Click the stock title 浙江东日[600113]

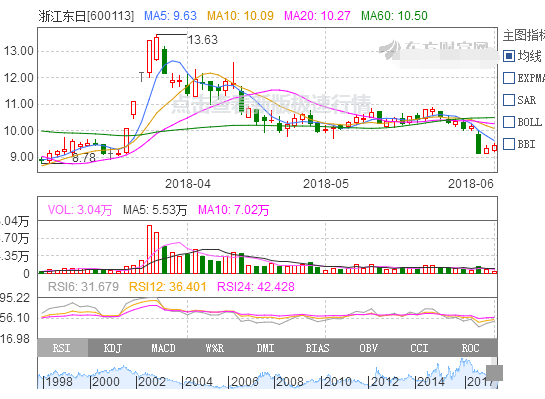pos(86,16)
